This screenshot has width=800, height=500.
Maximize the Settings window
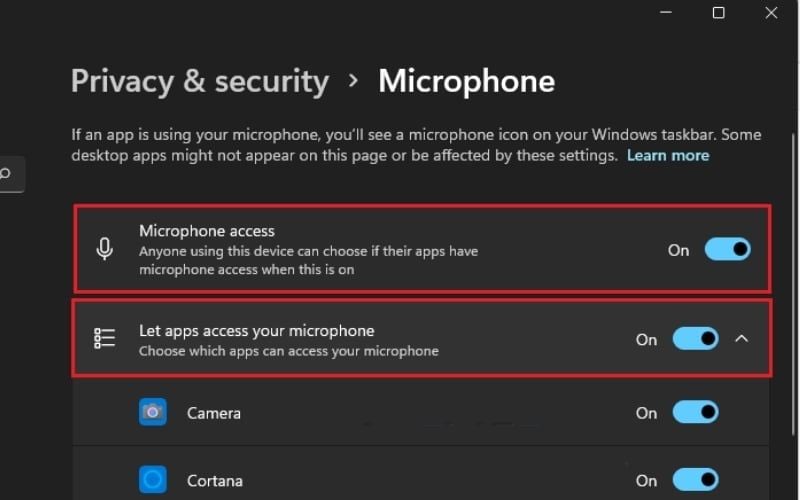(x=718, y=13)
